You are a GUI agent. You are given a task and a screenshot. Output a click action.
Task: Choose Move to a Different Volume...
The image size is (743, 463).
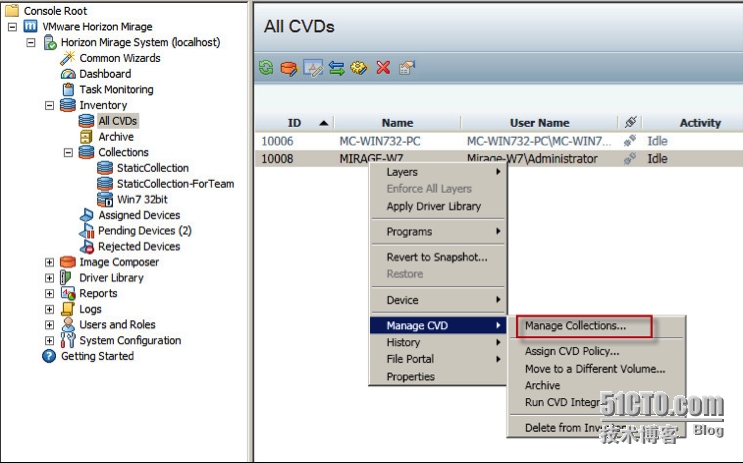(596, 369)
